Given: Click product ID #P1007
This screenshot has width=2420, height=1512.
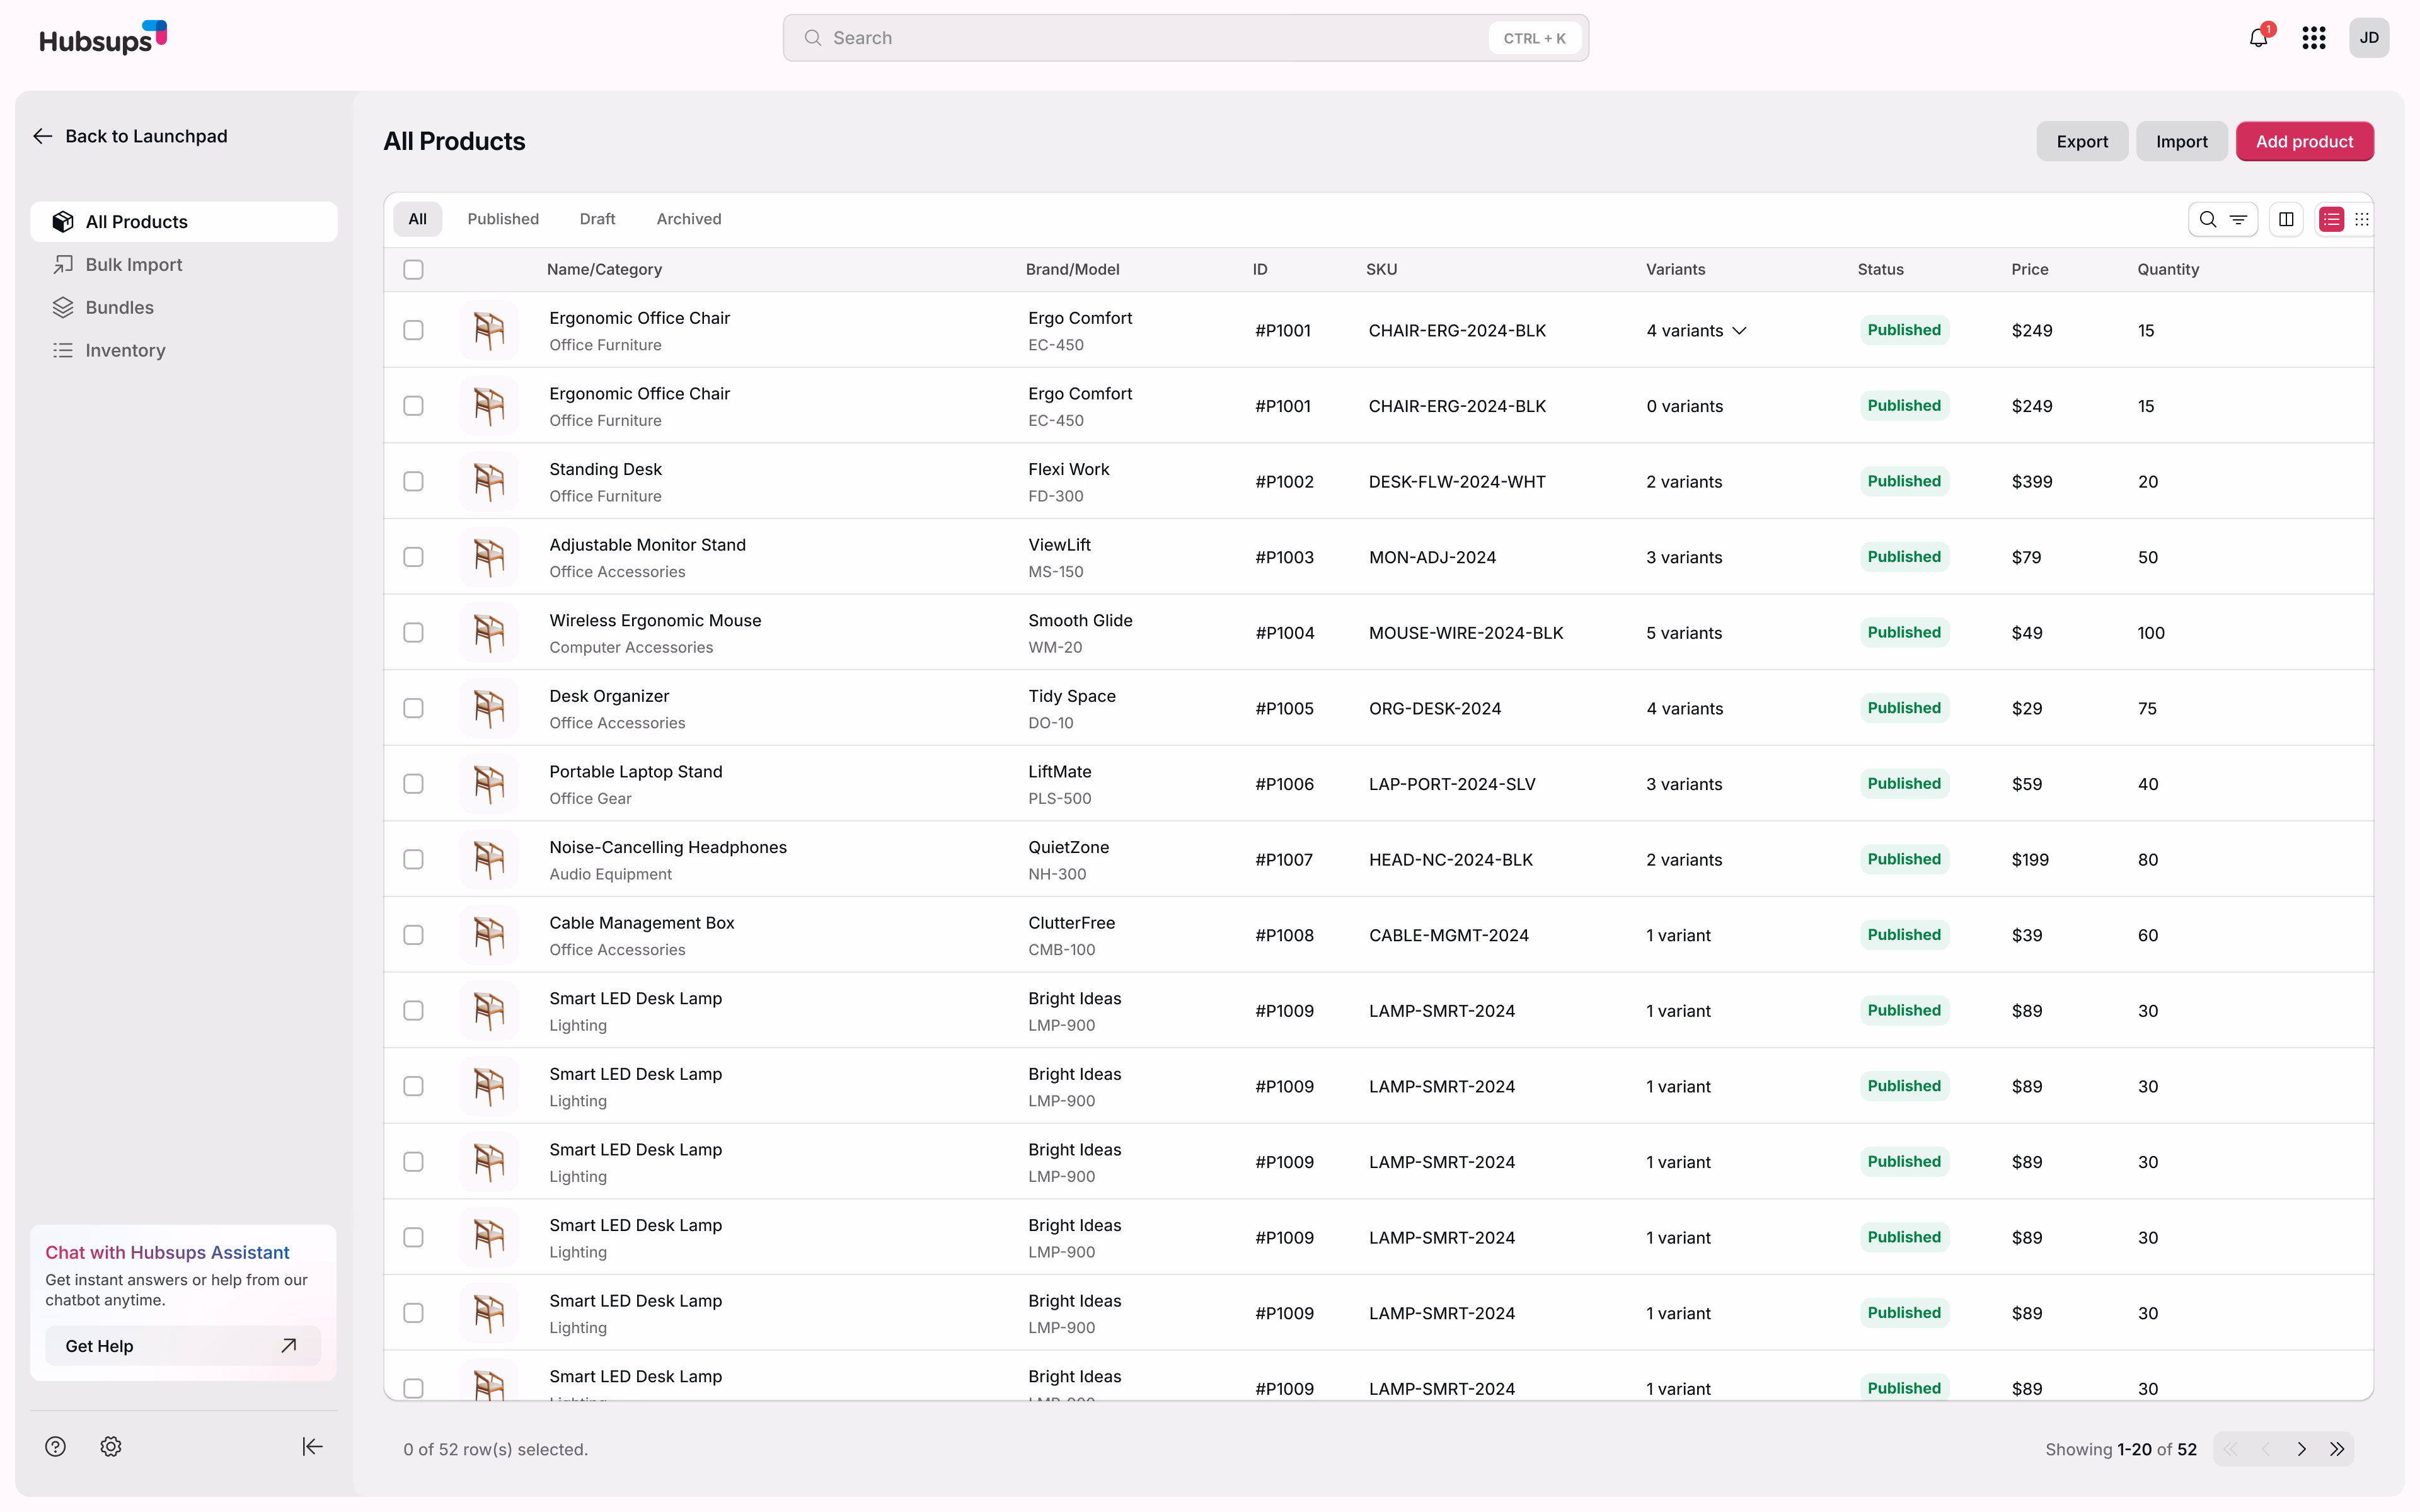Looking at the screenshot, I should 1283,860.
